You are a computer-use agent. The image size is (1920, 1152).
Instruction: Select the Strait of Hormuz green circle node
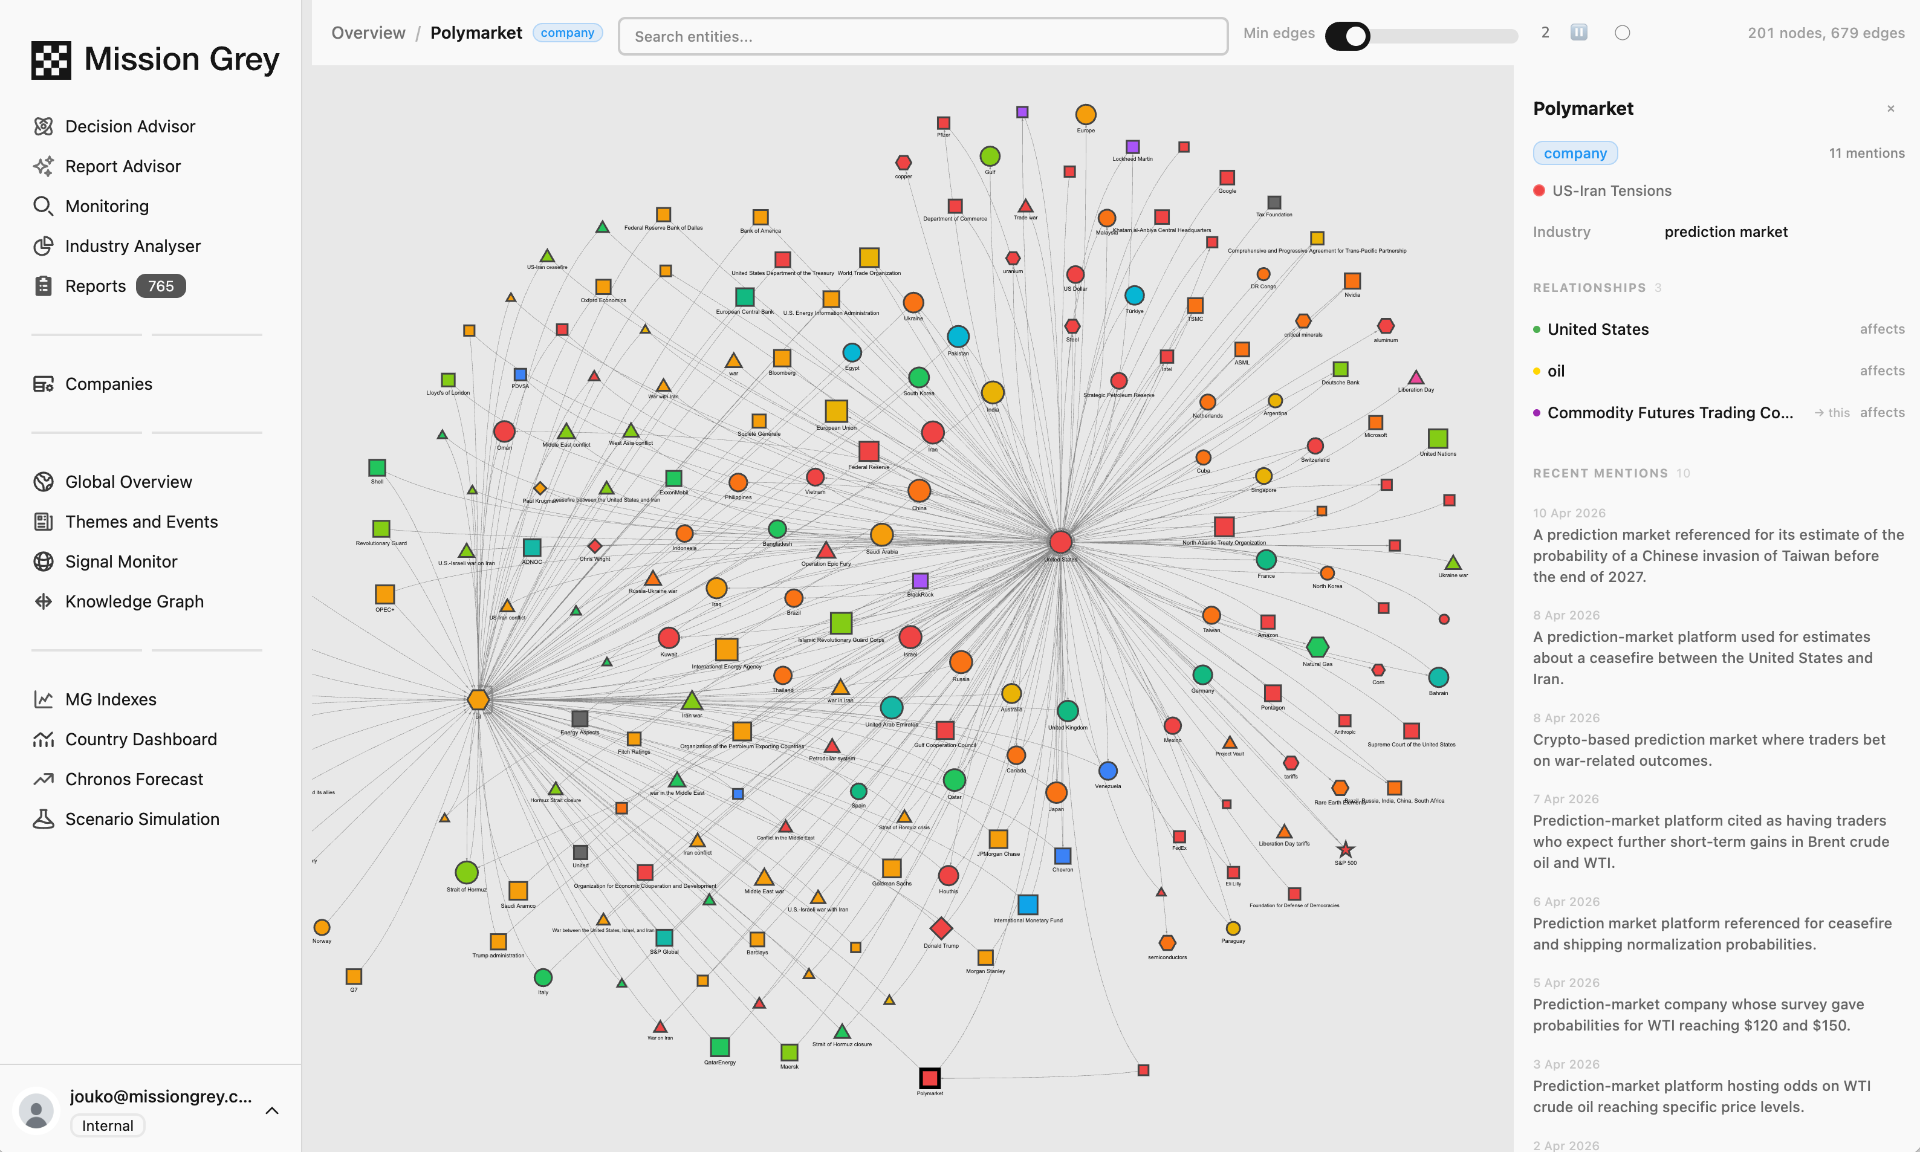[x=467, y=872]
